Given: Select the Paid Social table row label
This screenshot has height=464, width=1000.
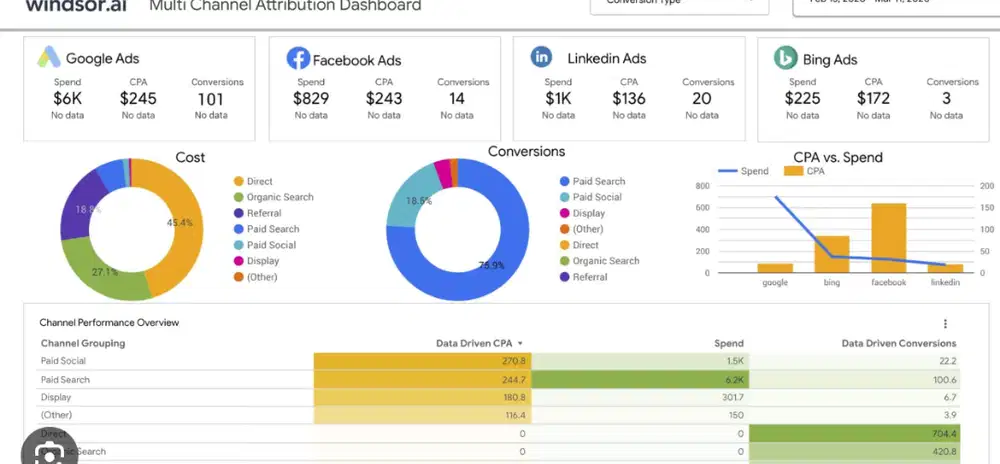Looking at the screenshot, I should tap(64, 361).
